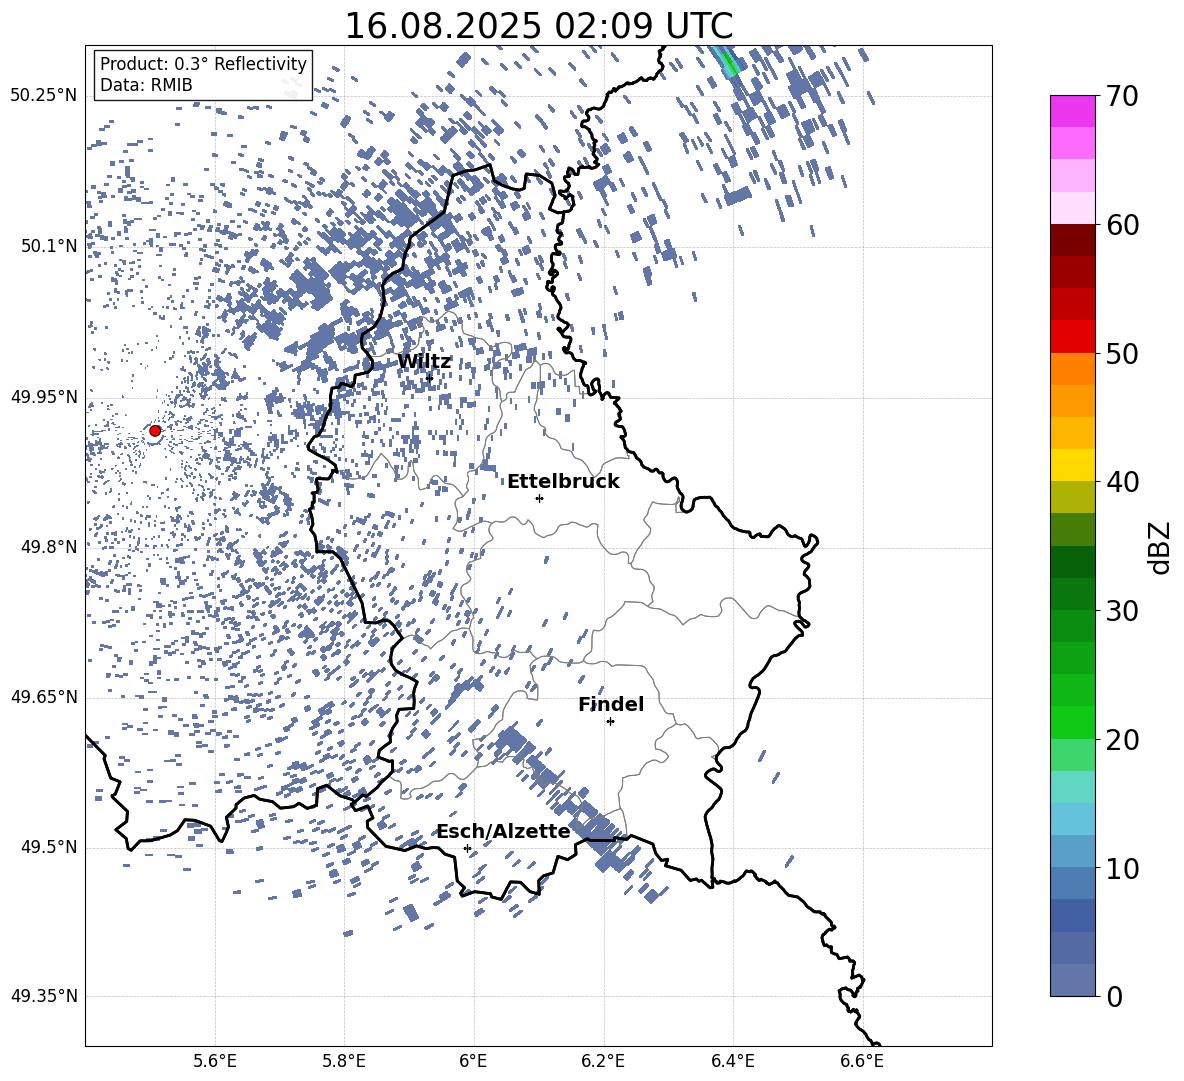
Task: Click the cross marker below Ettelbruck
Action: (539, 498)
